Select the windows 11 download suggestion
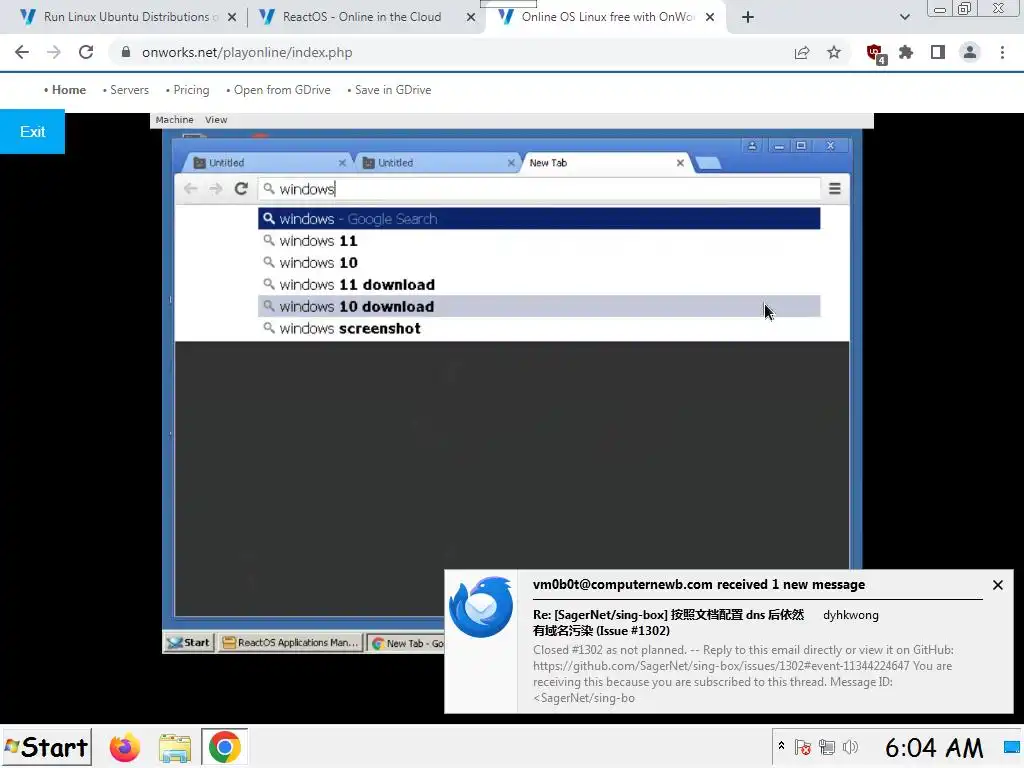This screenshot has height=768, width=1024. point(539,285)
